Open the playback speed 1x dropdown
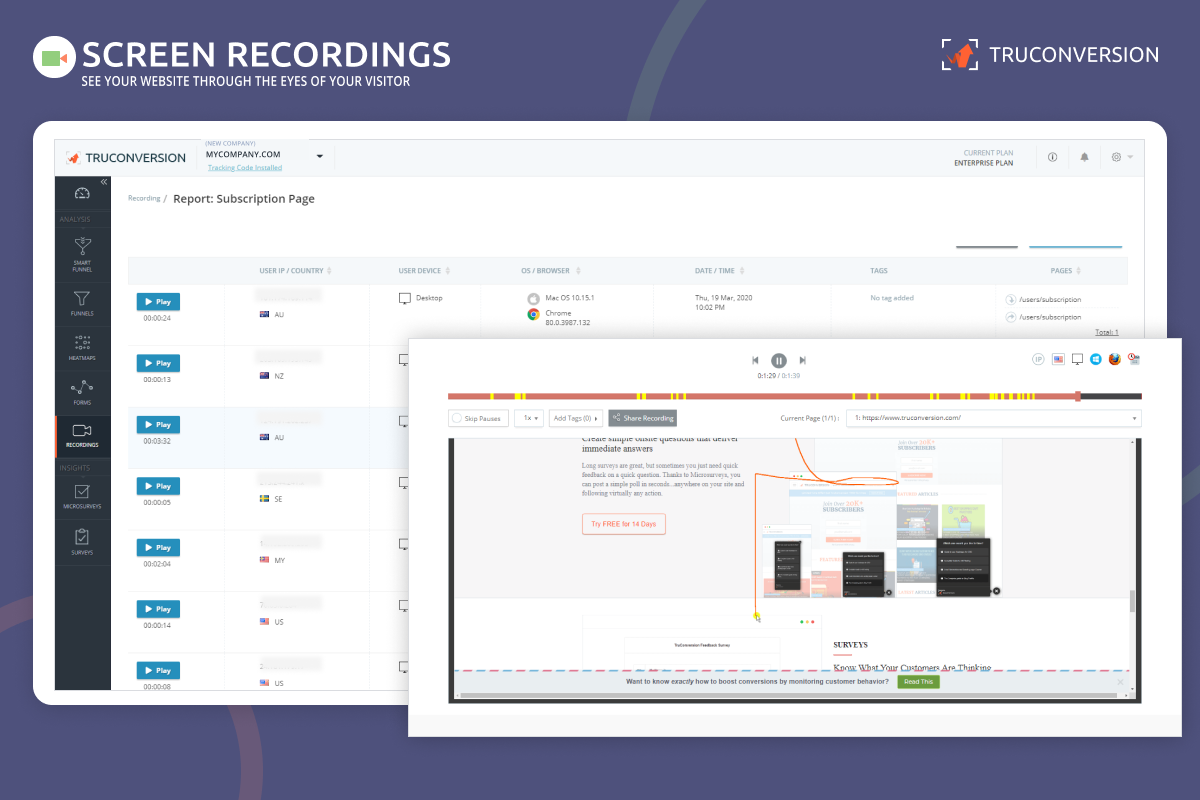 click(529, 418)
